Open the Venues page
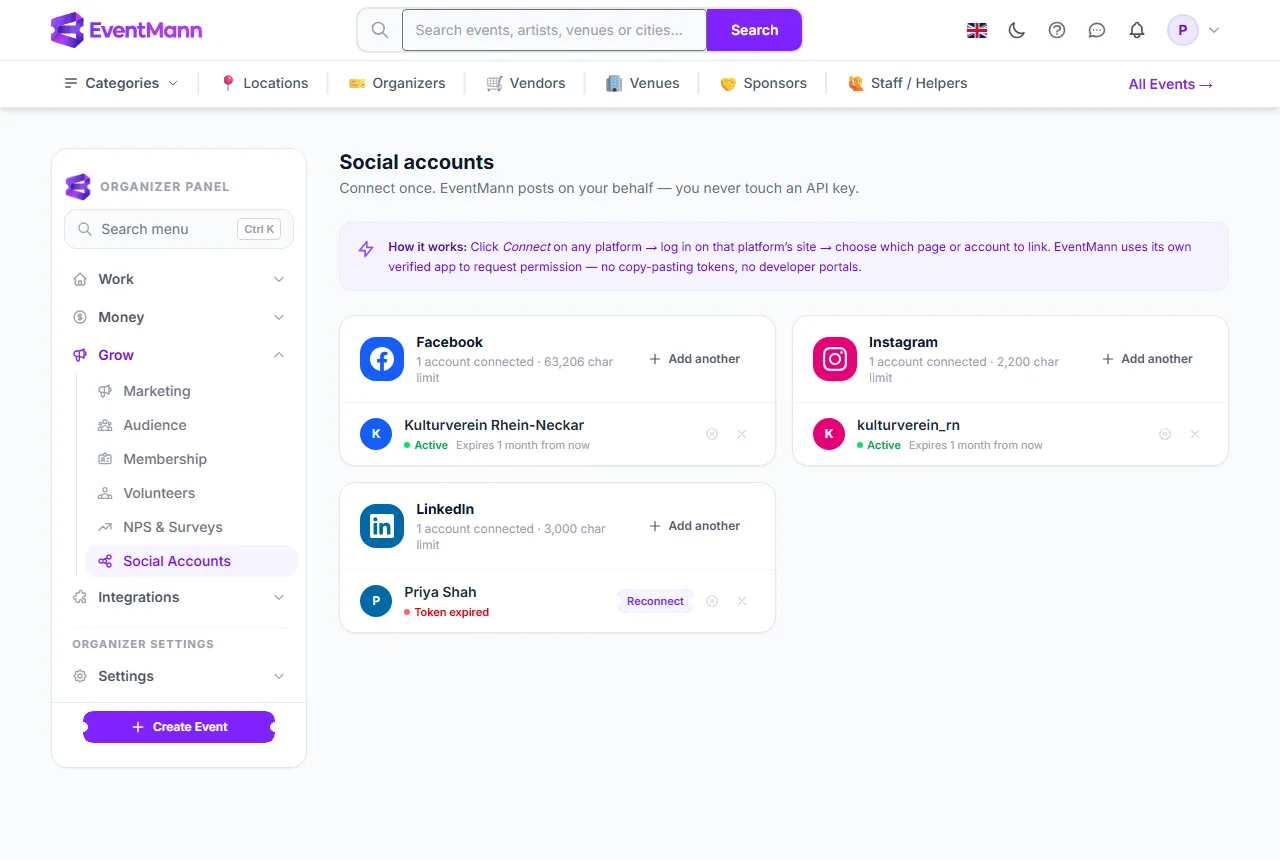Image resolution: width=1280 pixels, height=860 pixels. point(643,83)
